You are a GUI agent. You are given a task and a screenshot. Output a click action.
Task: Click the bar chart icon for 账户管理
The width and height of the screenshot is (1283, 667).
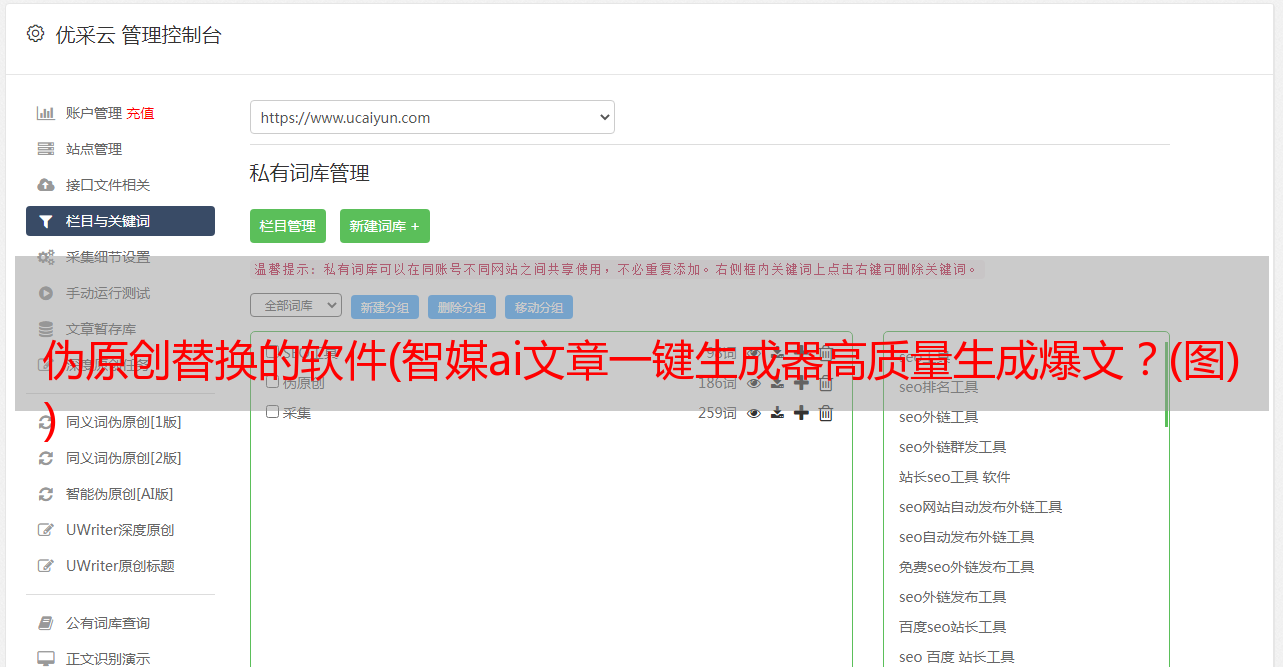pos(46,113)
